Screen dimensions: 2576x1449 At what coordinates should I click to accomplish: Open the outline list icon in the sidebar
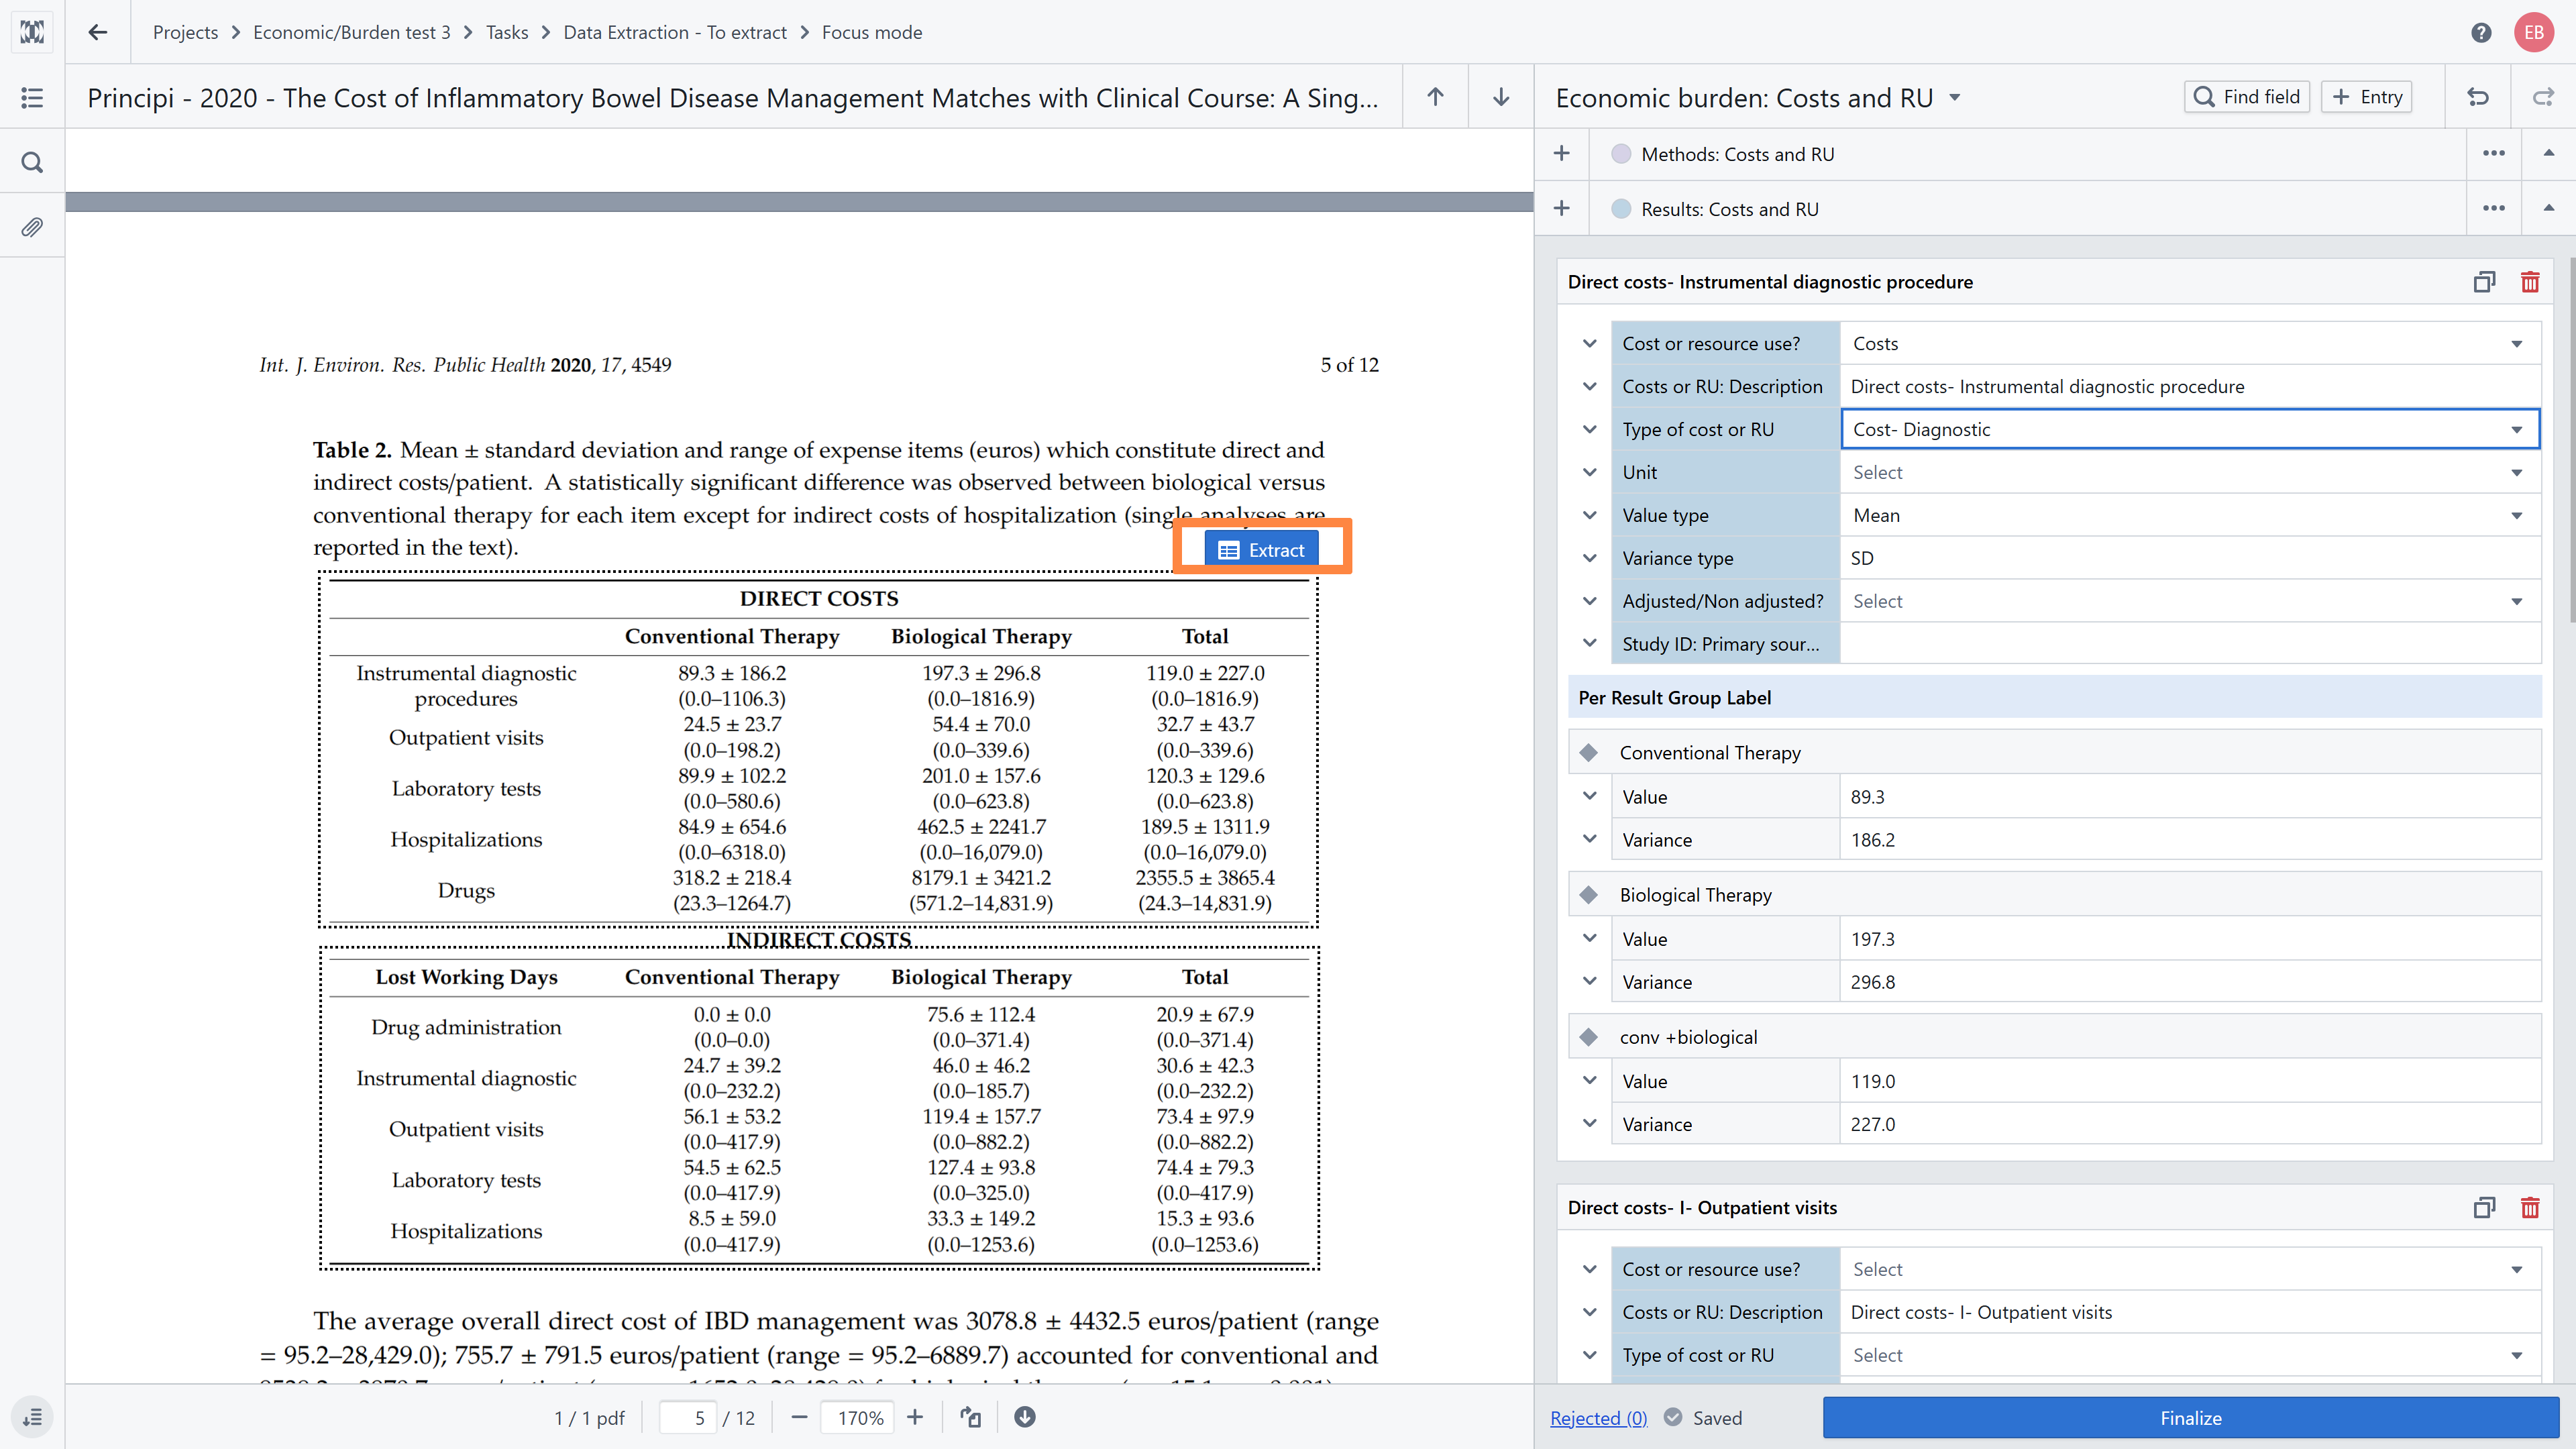[x=32, y=97]
